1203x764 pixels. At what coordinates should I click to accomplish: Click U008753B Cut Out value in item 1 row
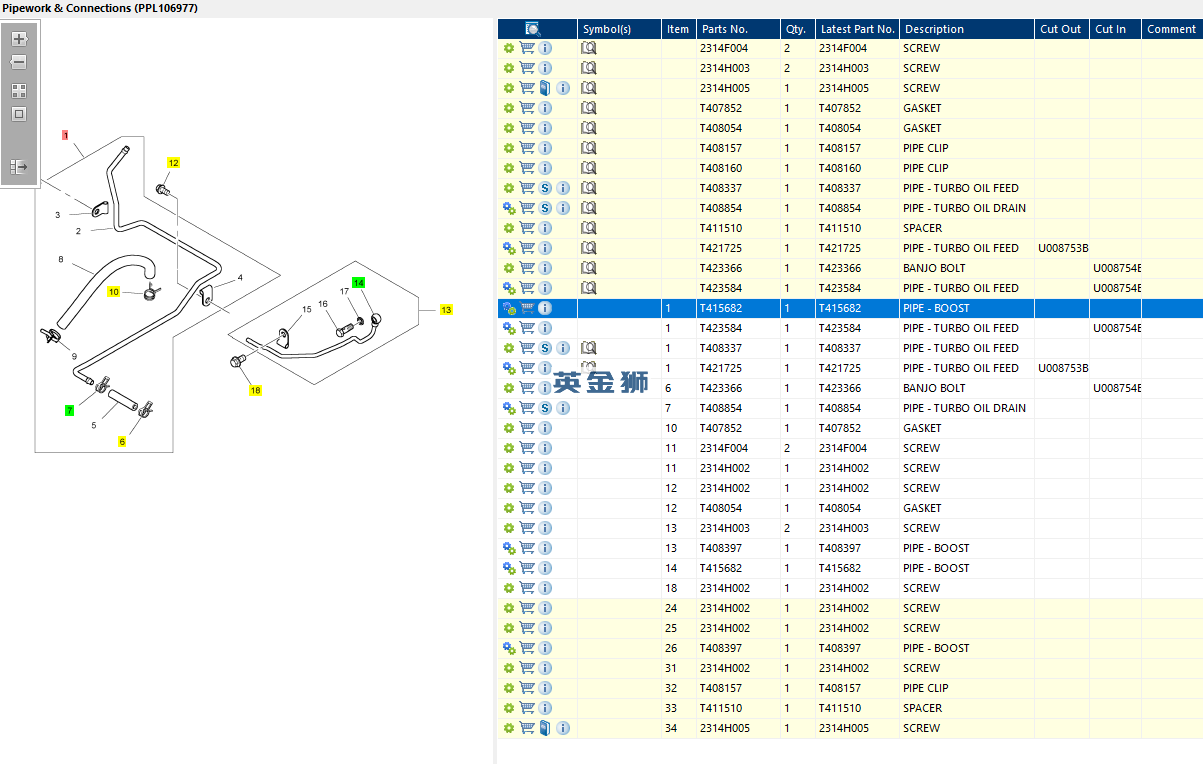pyautogui.click(x=1063, y=368)
